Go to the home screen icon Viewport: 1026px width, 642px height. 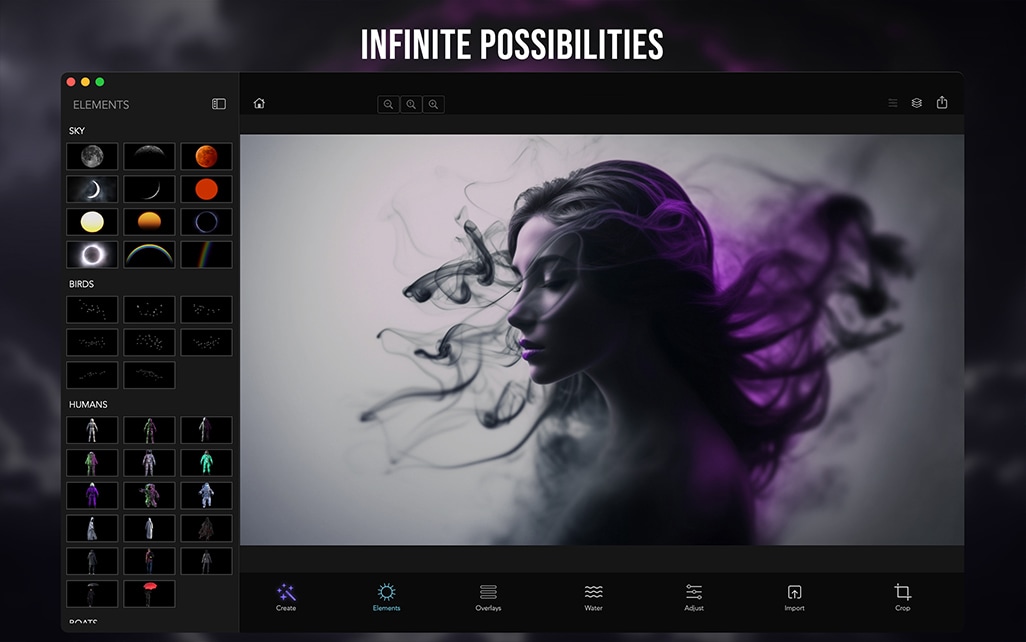[x=259, y=103]
